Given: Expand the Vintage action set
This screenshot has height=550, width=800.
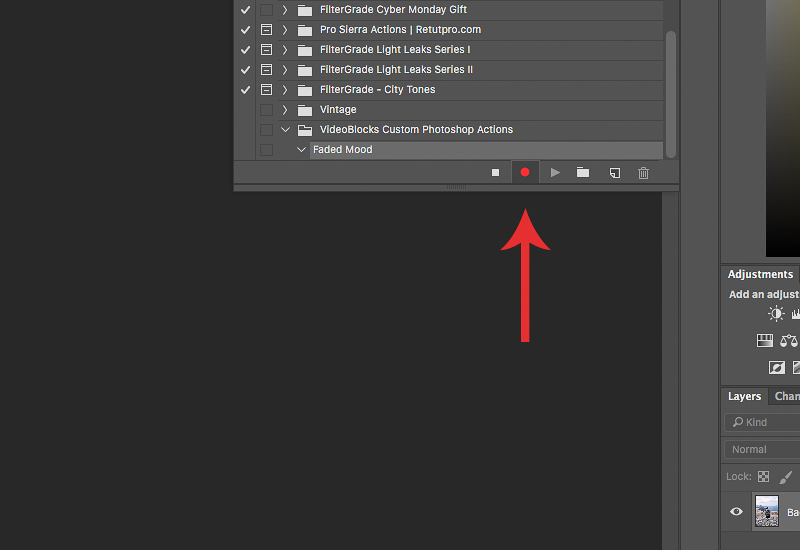Looking at the screenshot, I should click(x=285, y=110).
